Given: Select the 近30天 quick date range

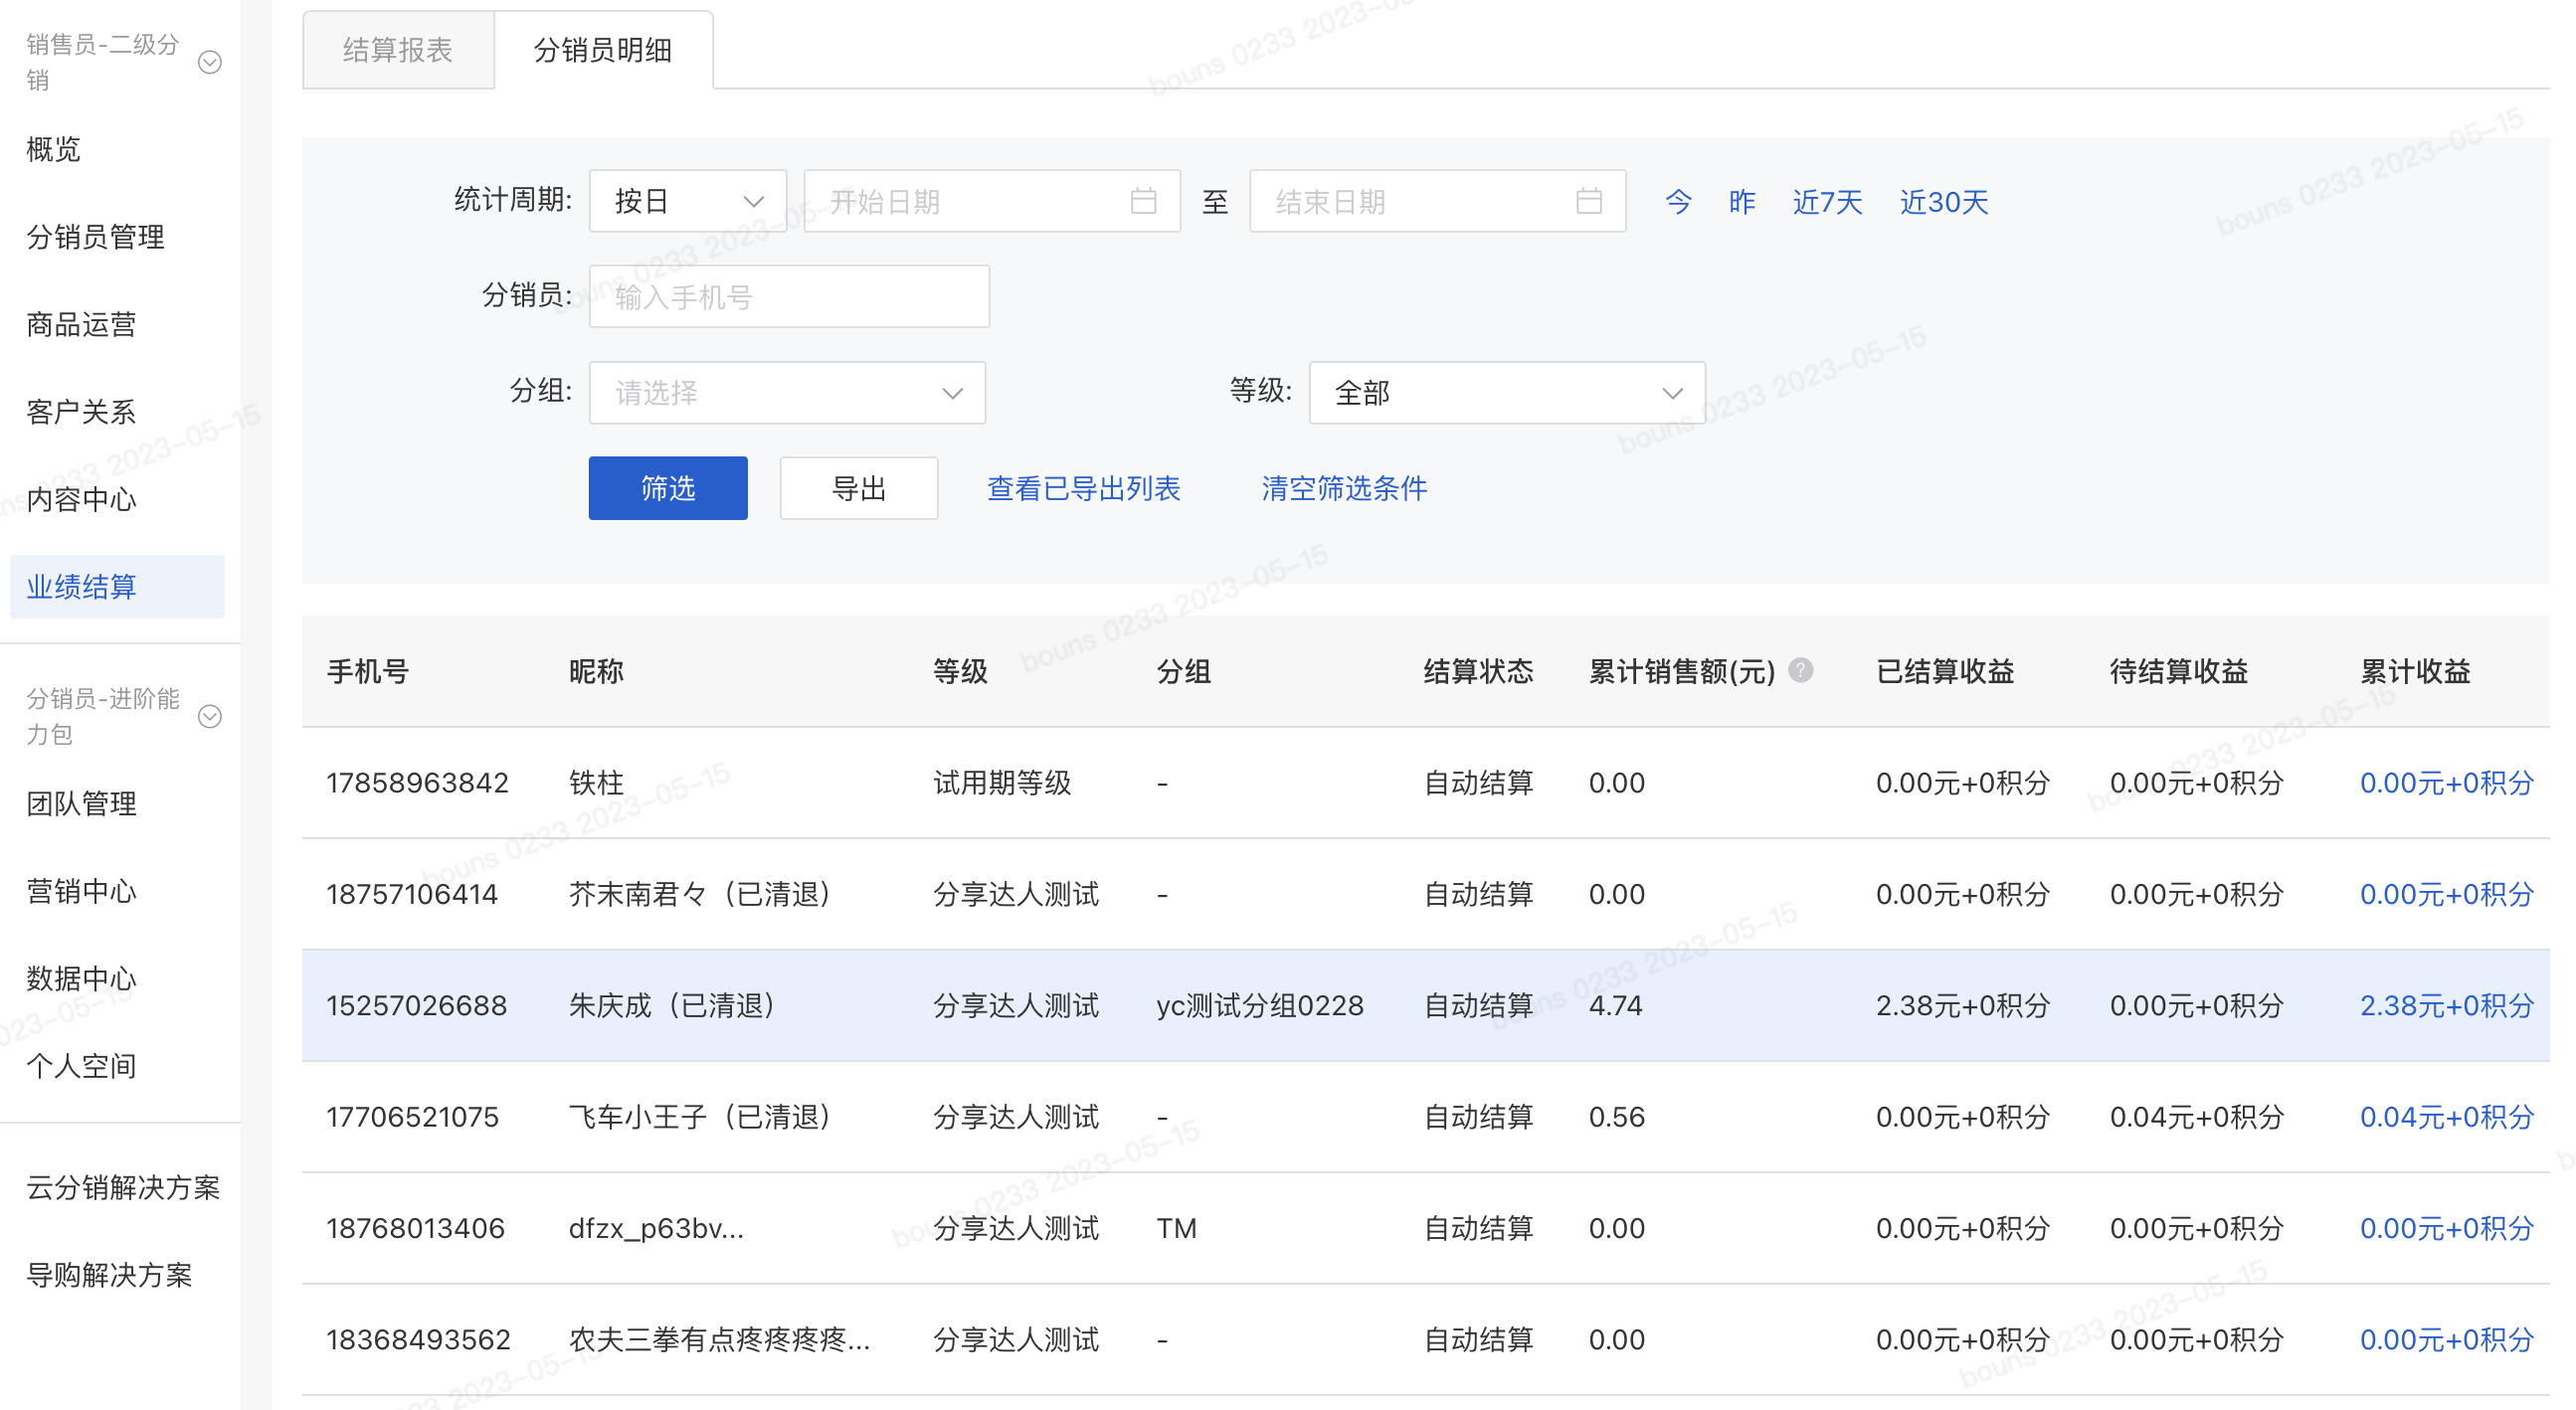Looking at the screenshot, I should pos(1943,202).
